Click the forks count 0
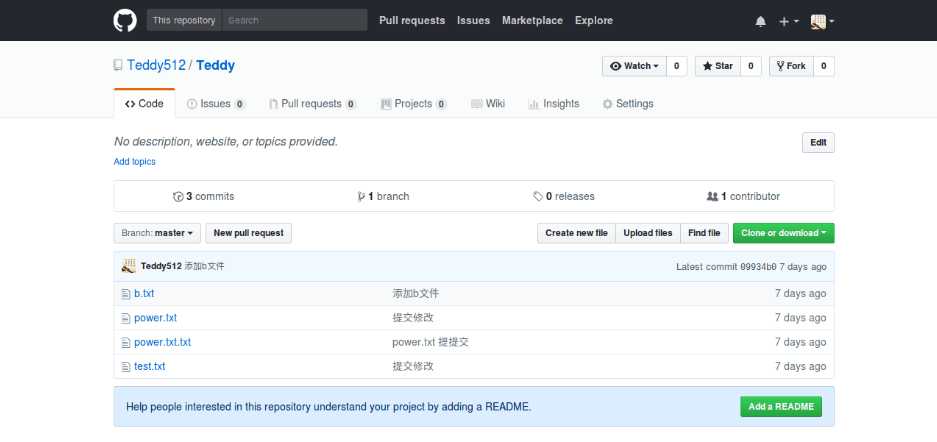This screenshot has width=937, height=442. (x=824, y=66)
